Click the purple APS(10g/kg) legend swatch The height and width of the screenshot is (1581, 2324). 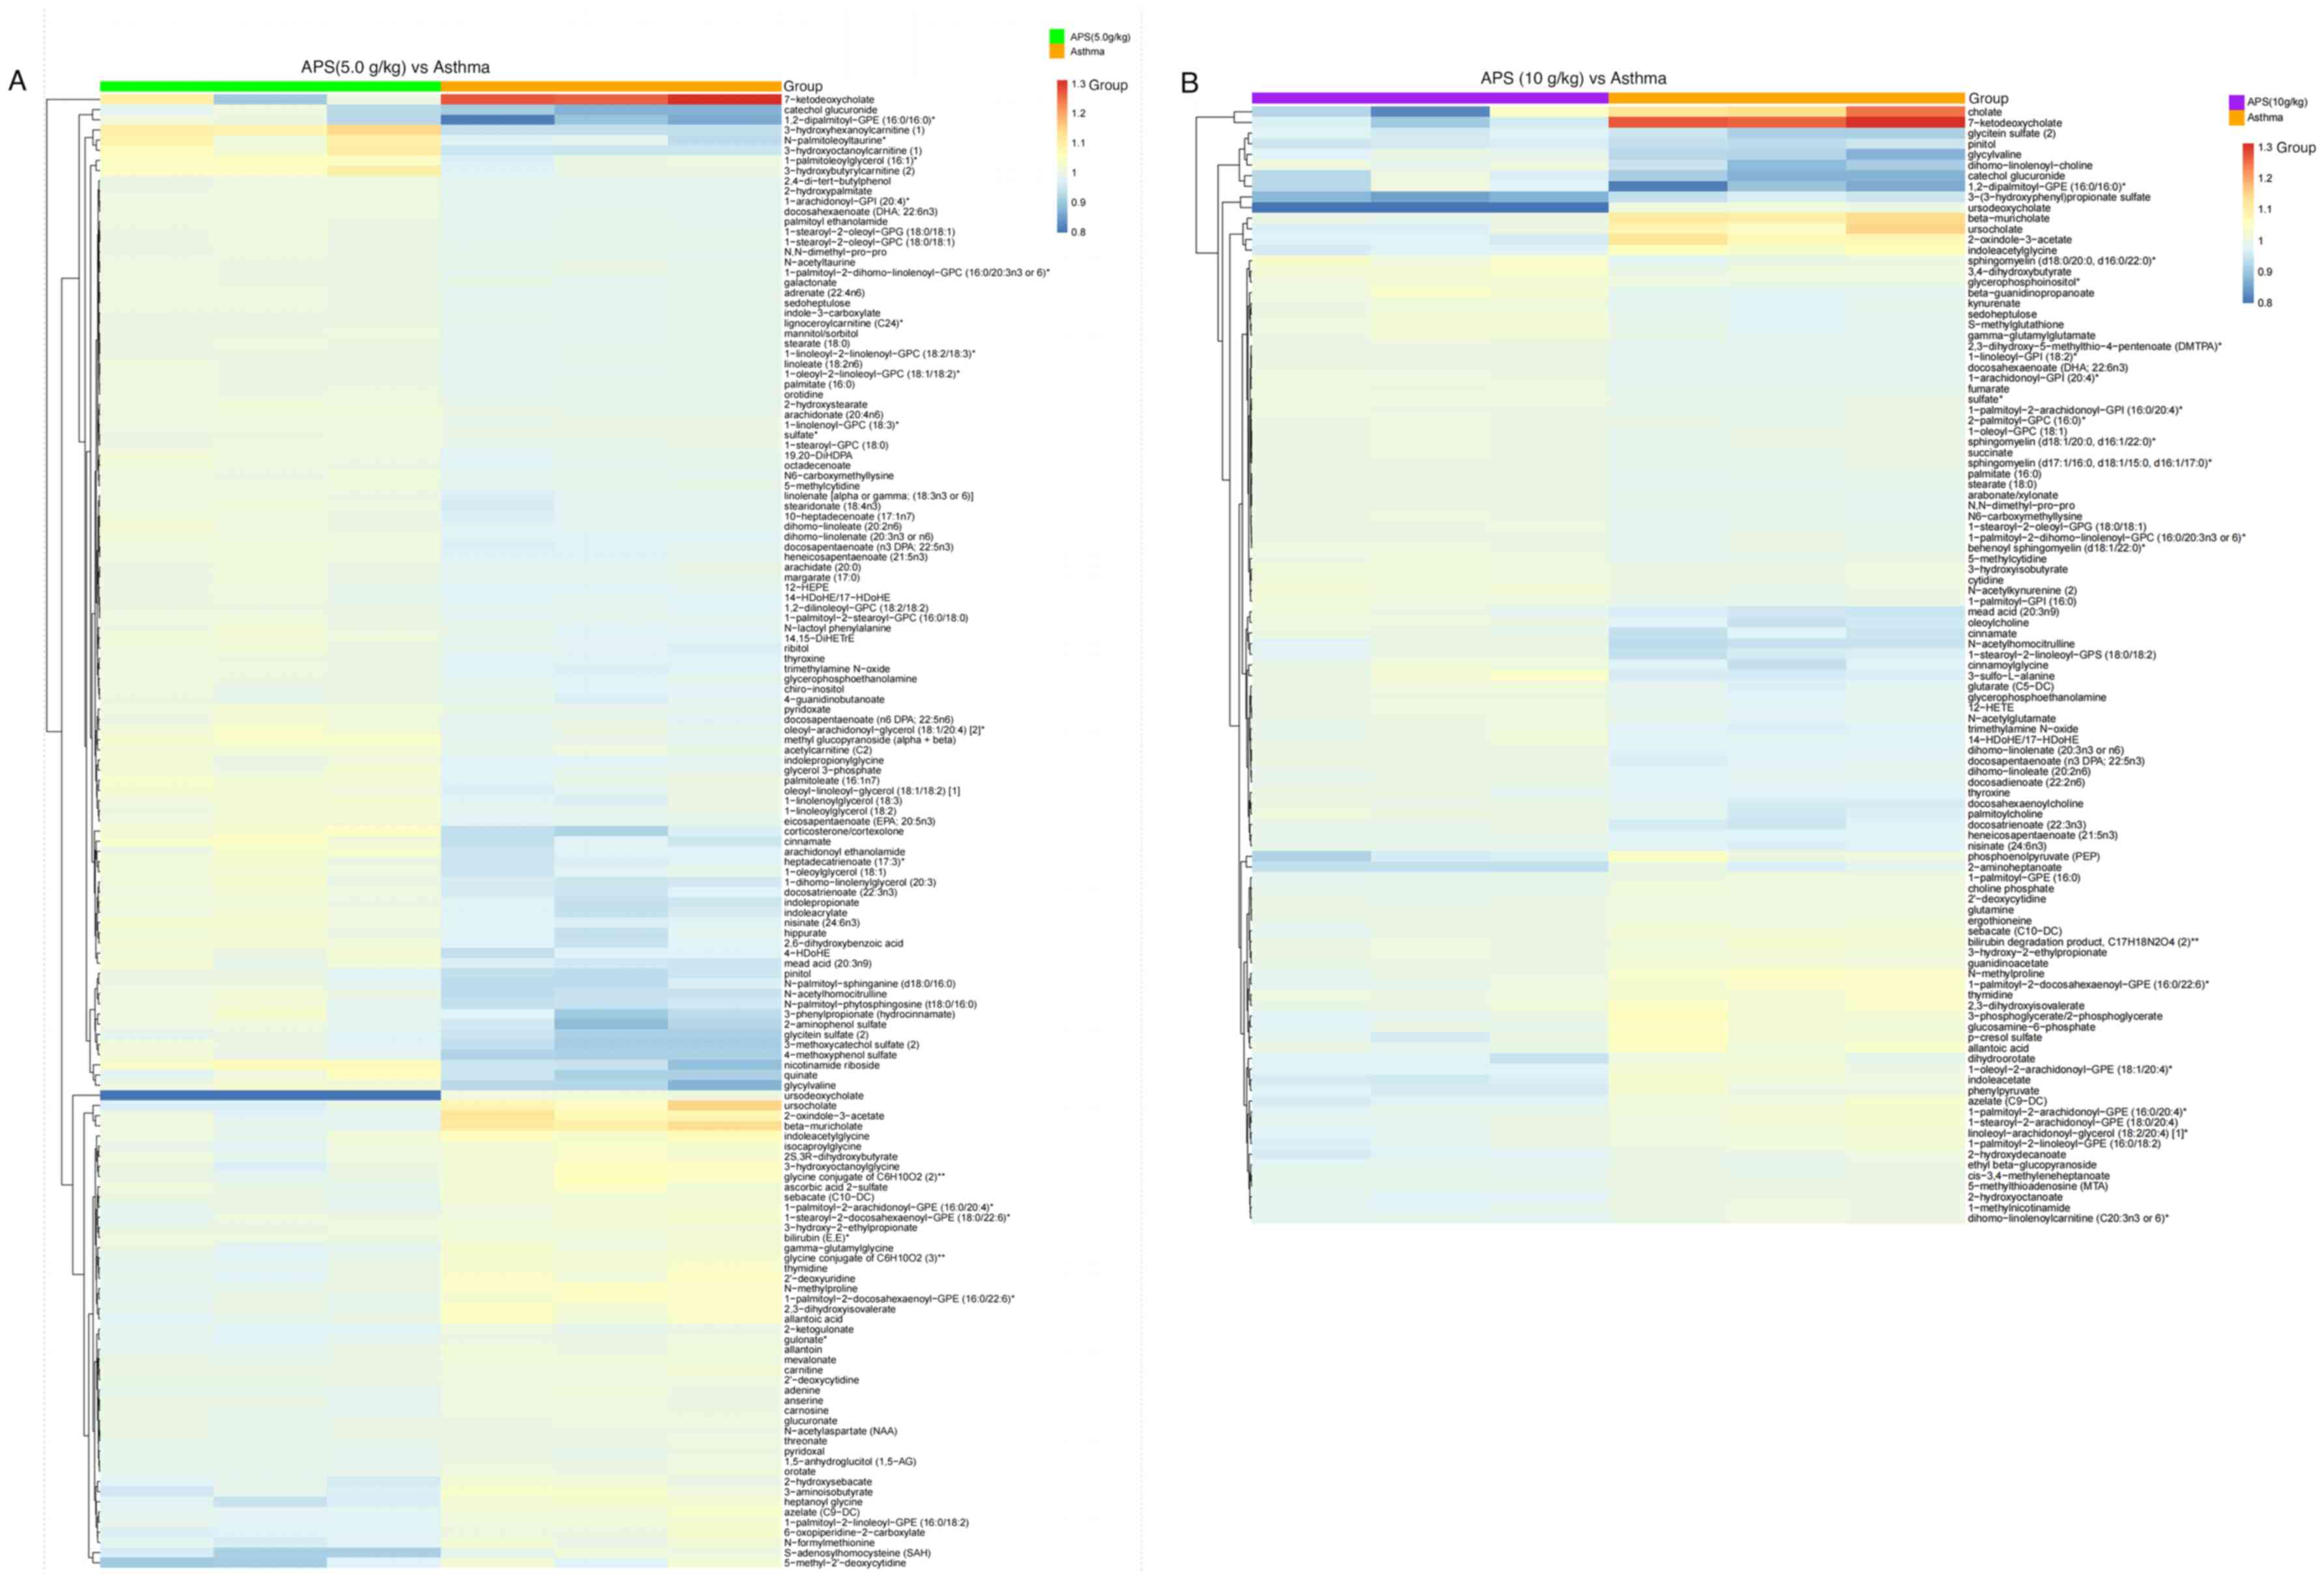pos(2236,102)
